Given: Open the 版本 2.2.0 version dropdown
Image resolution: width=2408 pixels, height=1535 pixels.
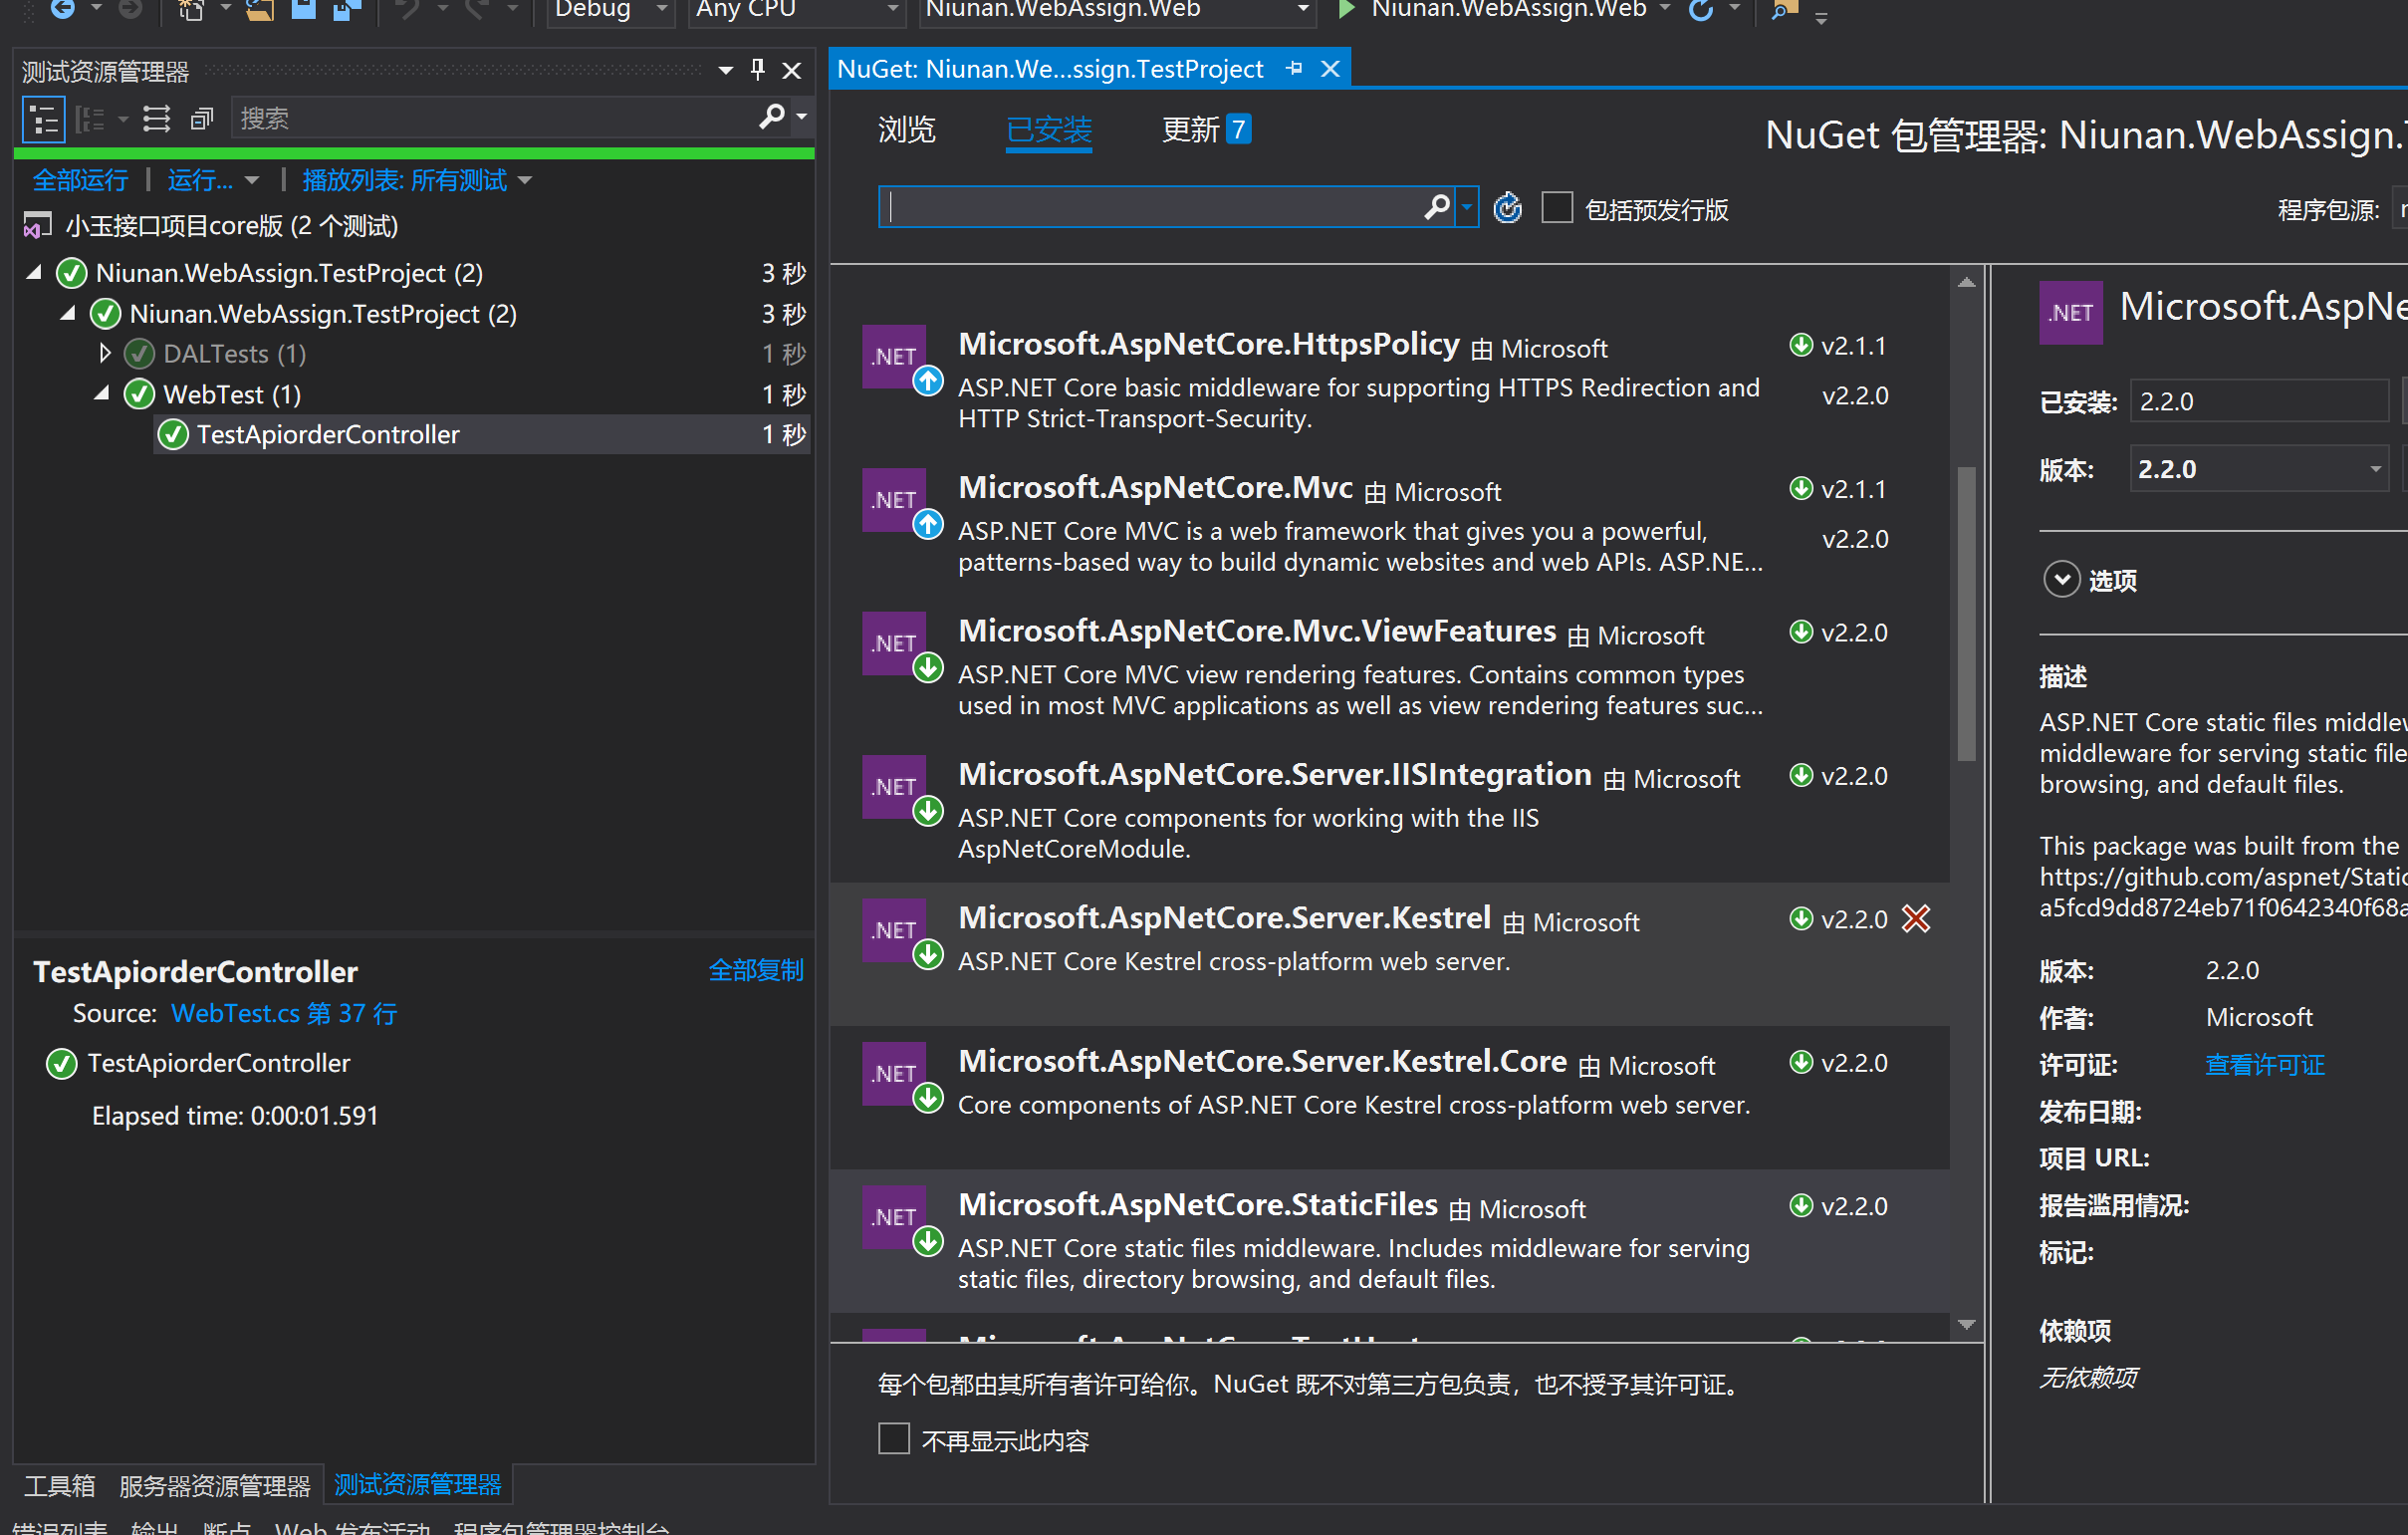Looking at the screenshot, I should click(x=2375, y=469).
